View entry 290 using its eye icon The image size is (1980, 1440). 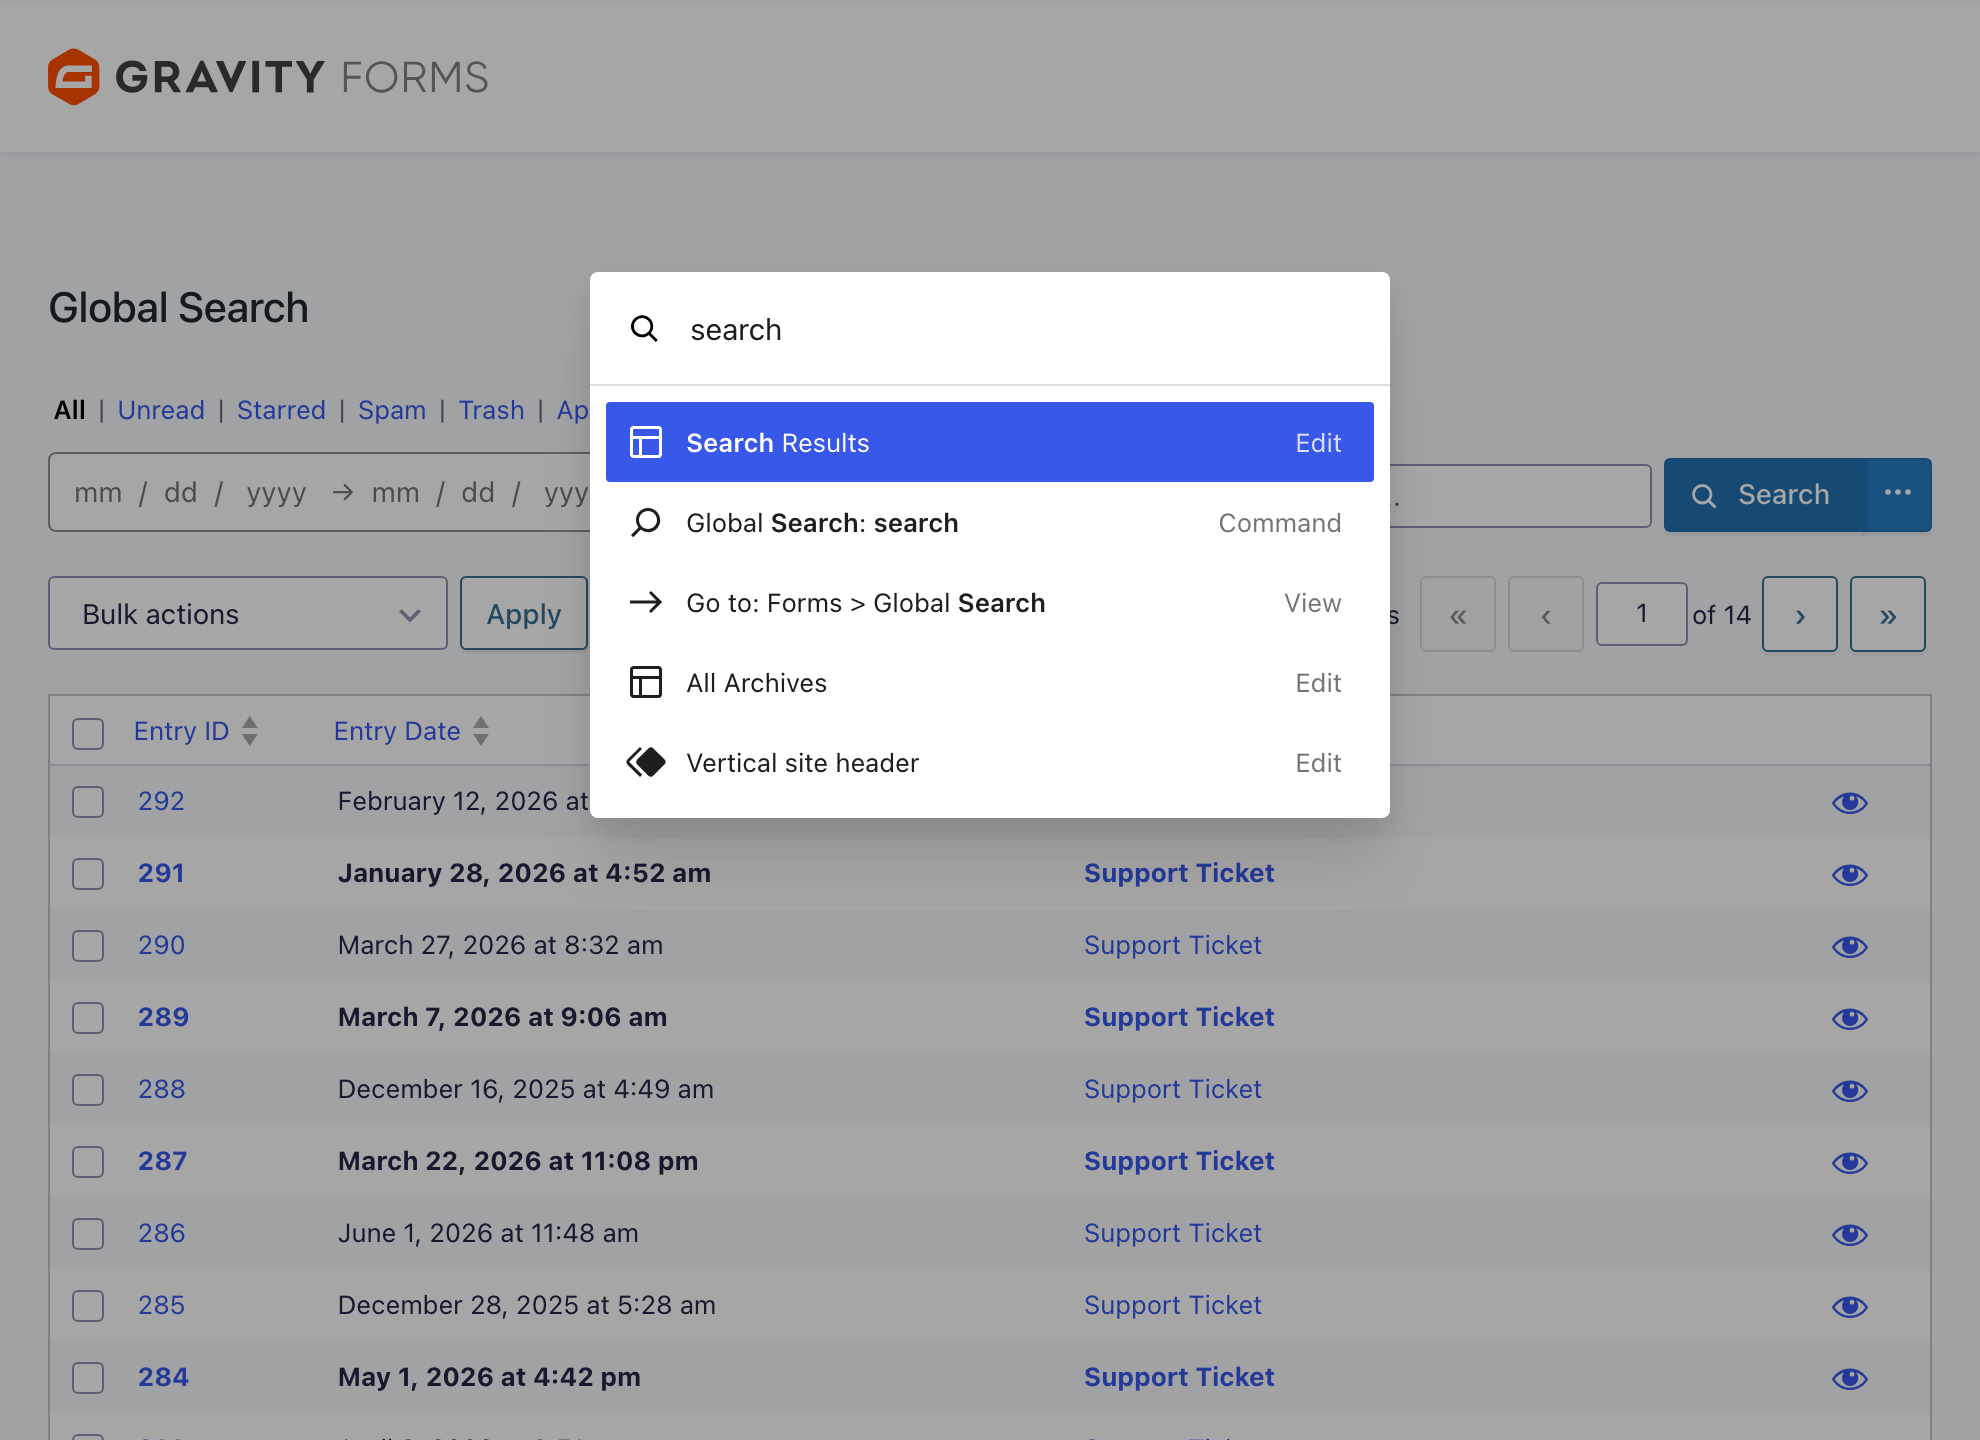click(1850, 946)
